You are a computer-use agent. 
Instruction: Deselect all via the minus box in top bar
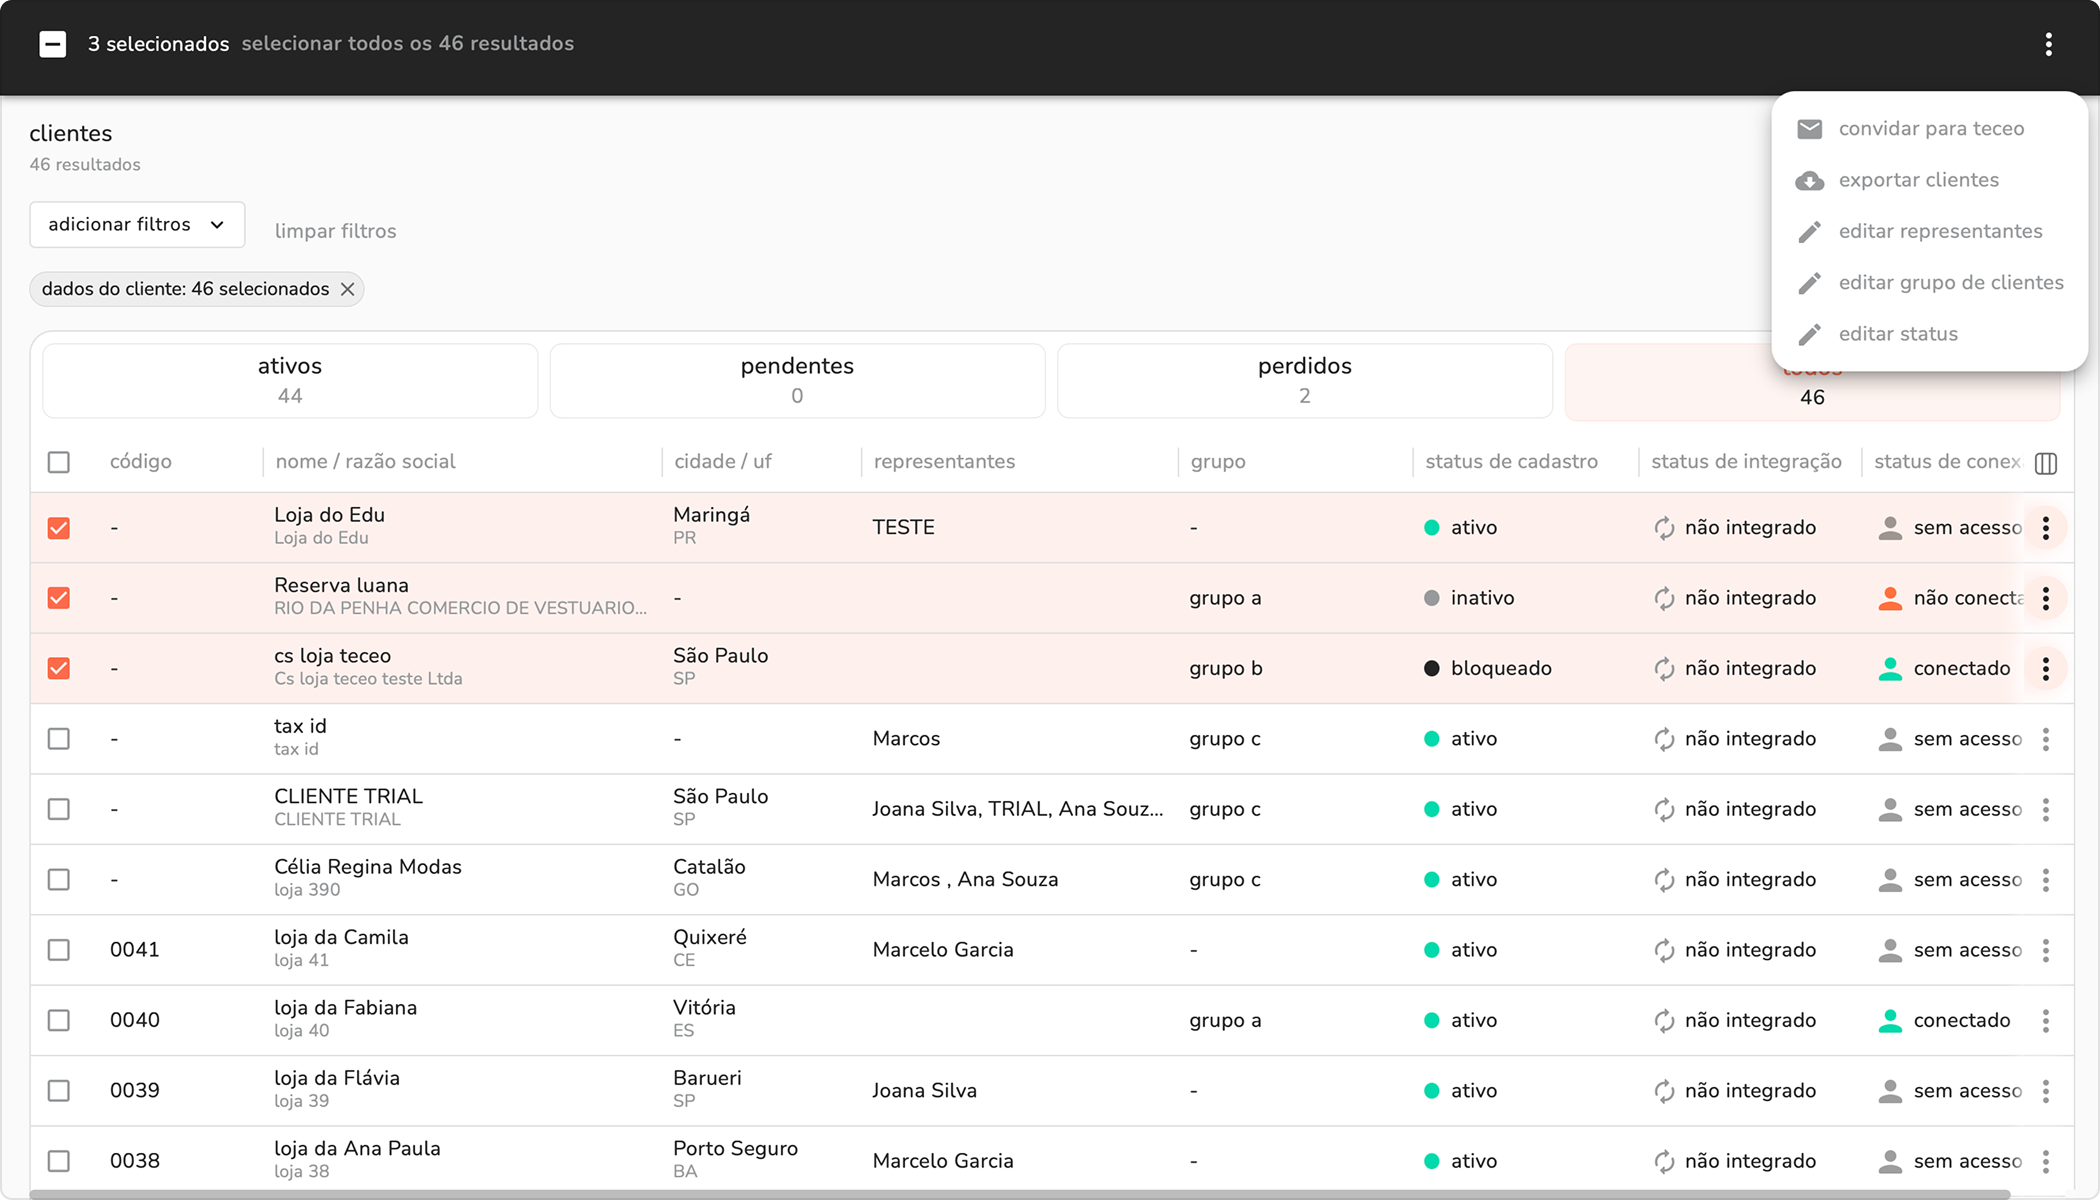[53, 44]
